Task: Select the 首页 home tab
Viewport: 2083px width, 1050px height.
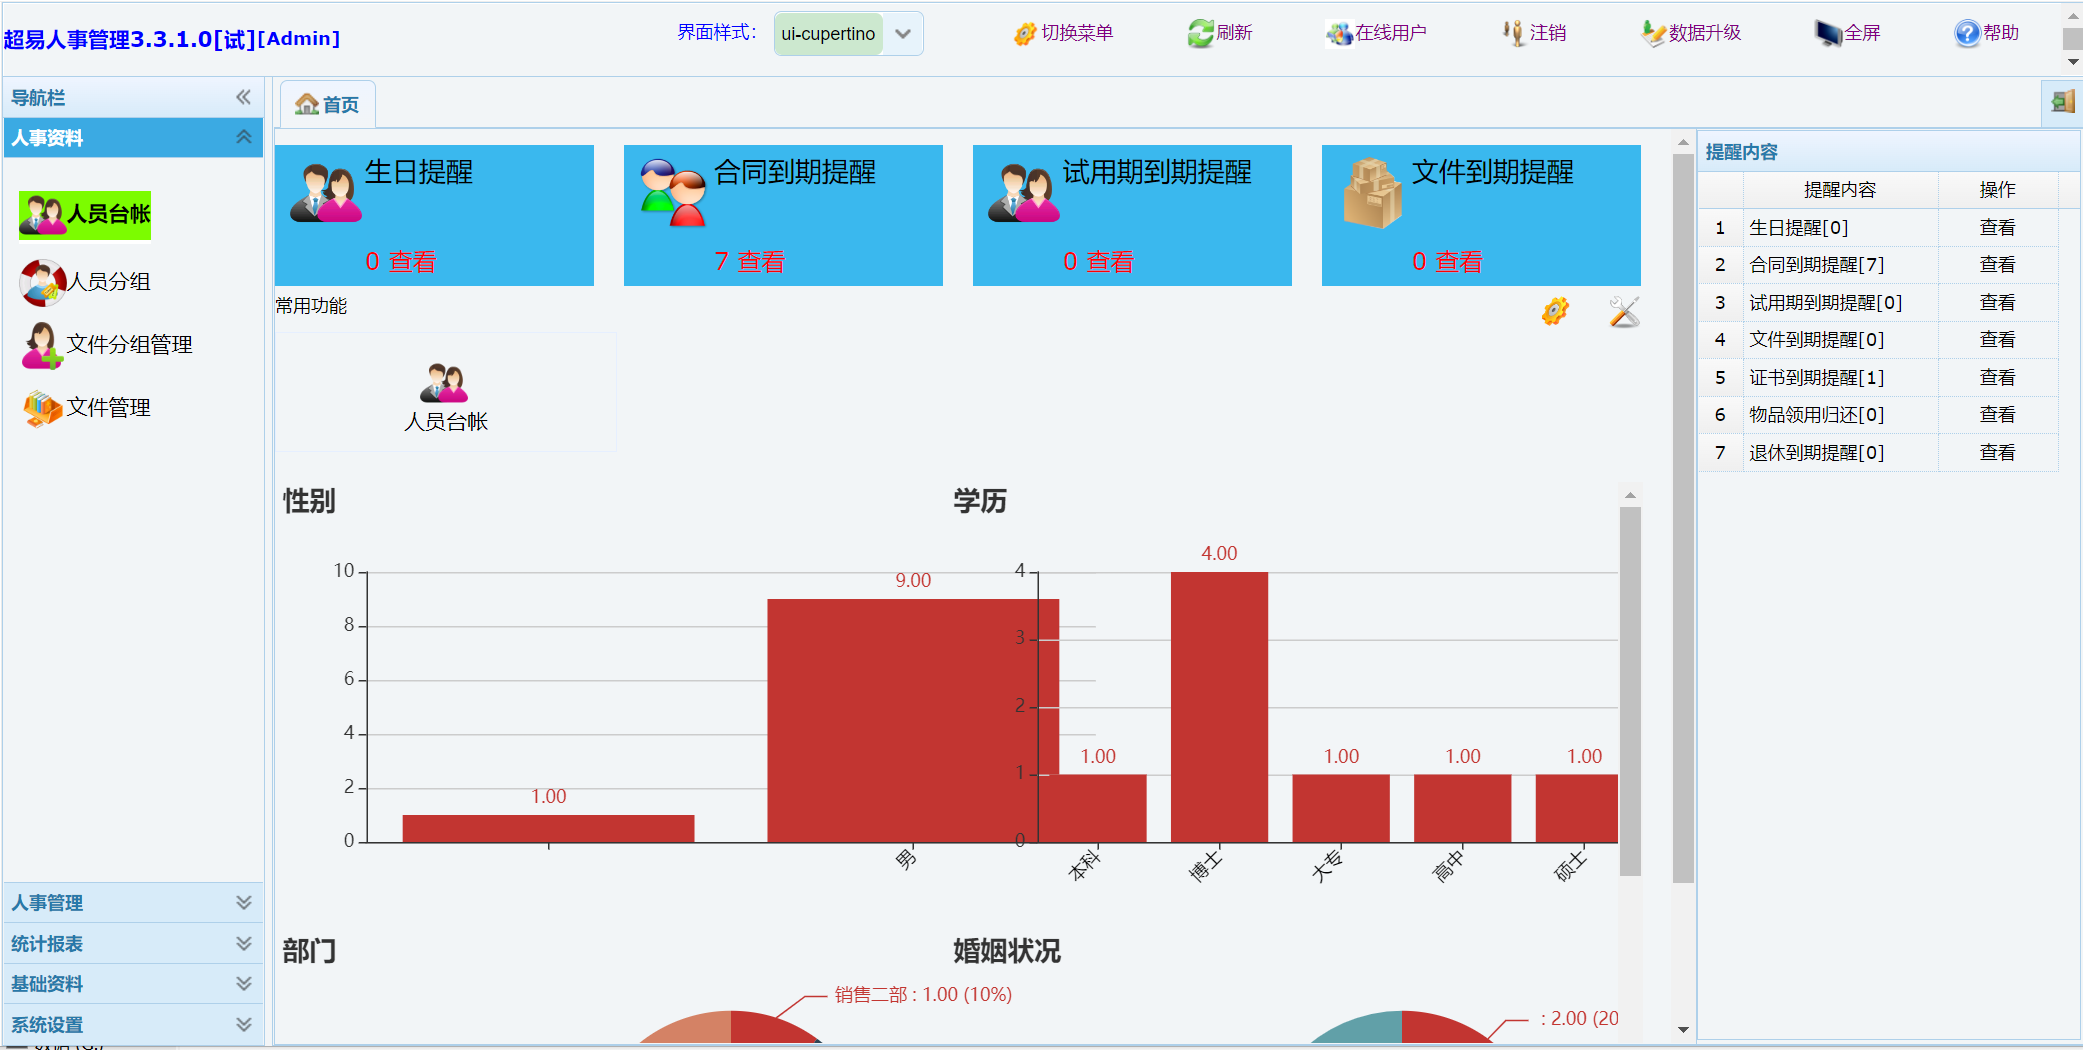Action: click(x=328, y=105)
